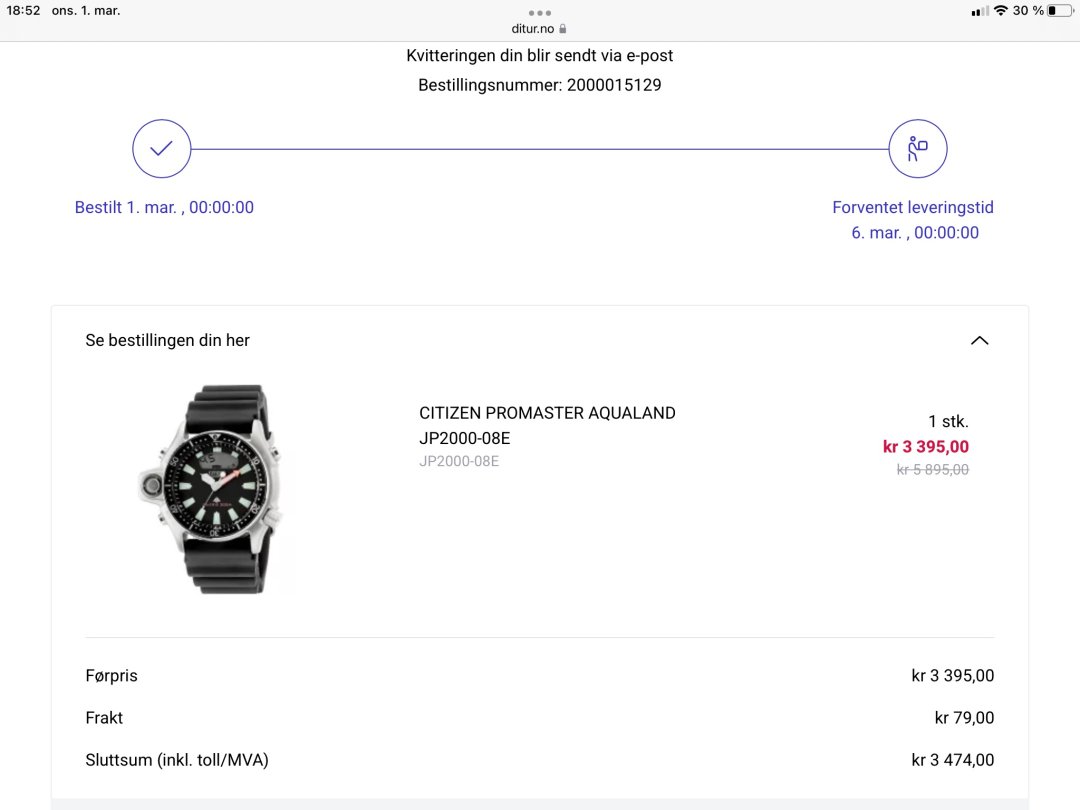Viewport: 1080px width, 810px height.
Task: Tap the lock icon beside ditur.no
Action: pos(563,29)
